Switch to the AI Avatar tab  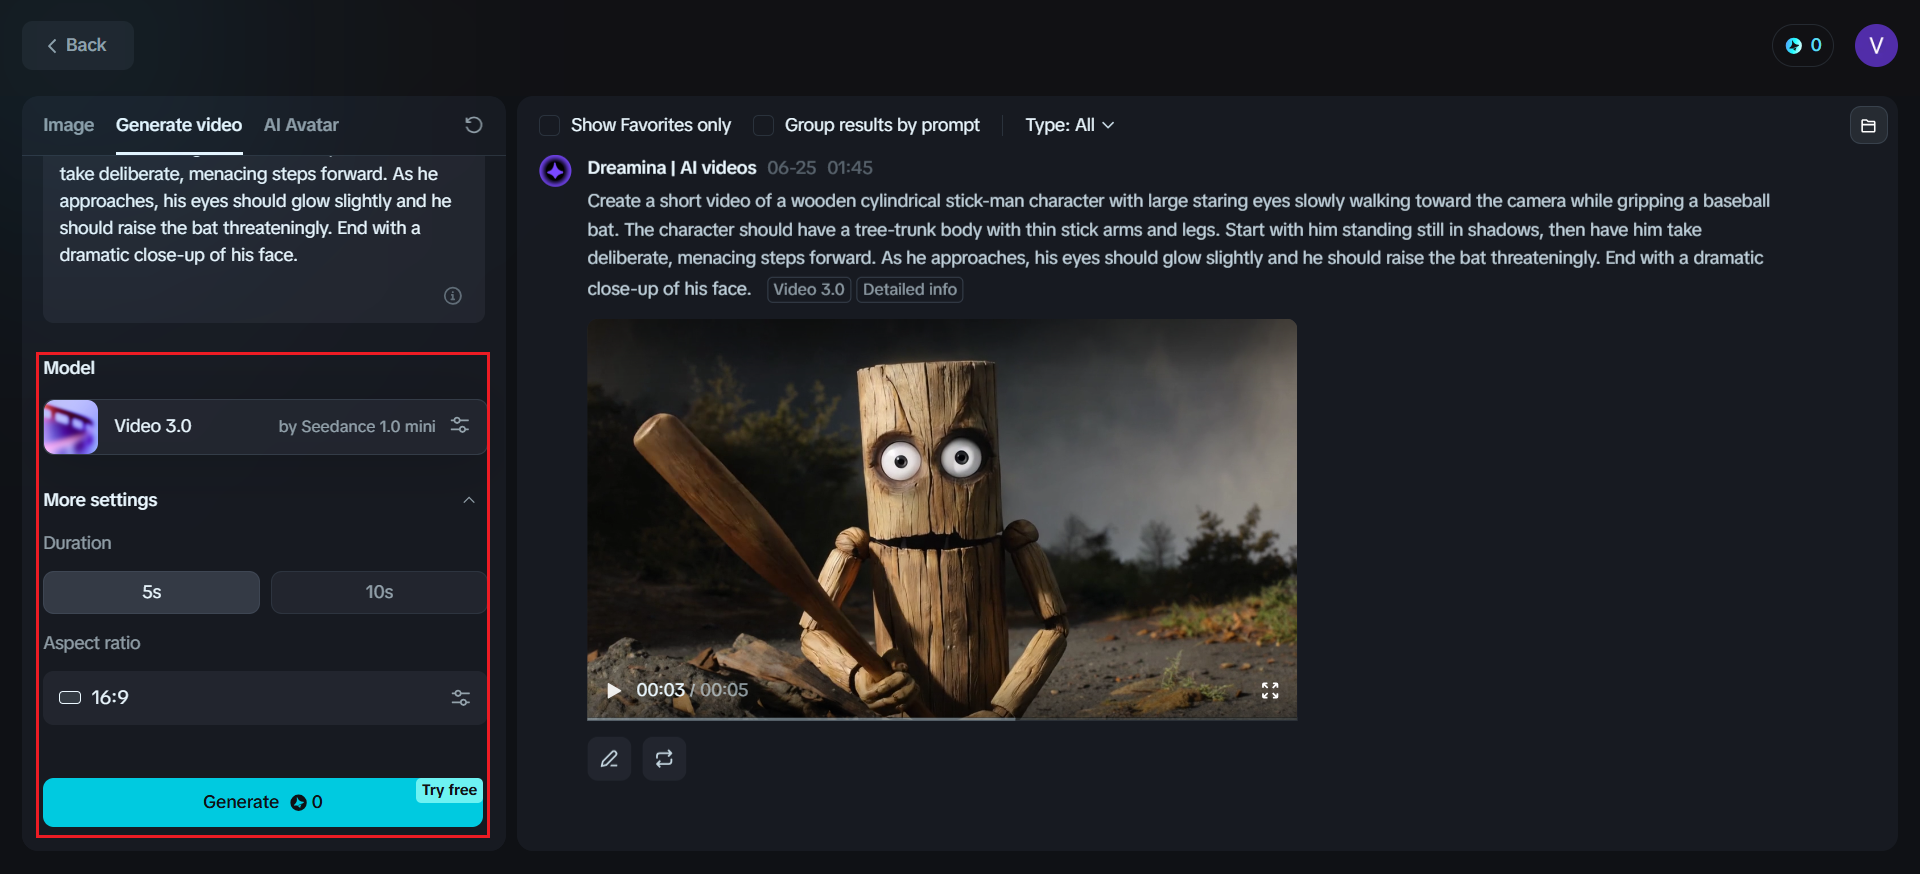(x=301, y=125)
